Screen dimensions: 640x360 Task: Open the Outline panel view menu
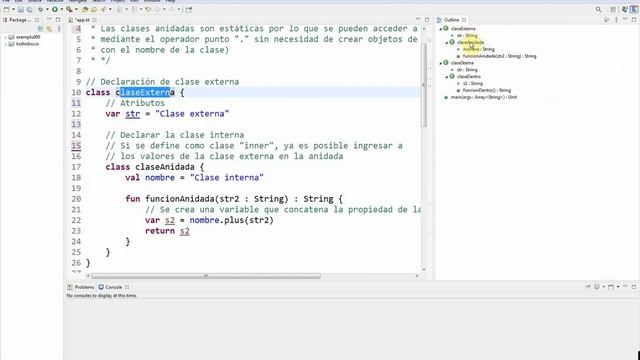(616, 20)
